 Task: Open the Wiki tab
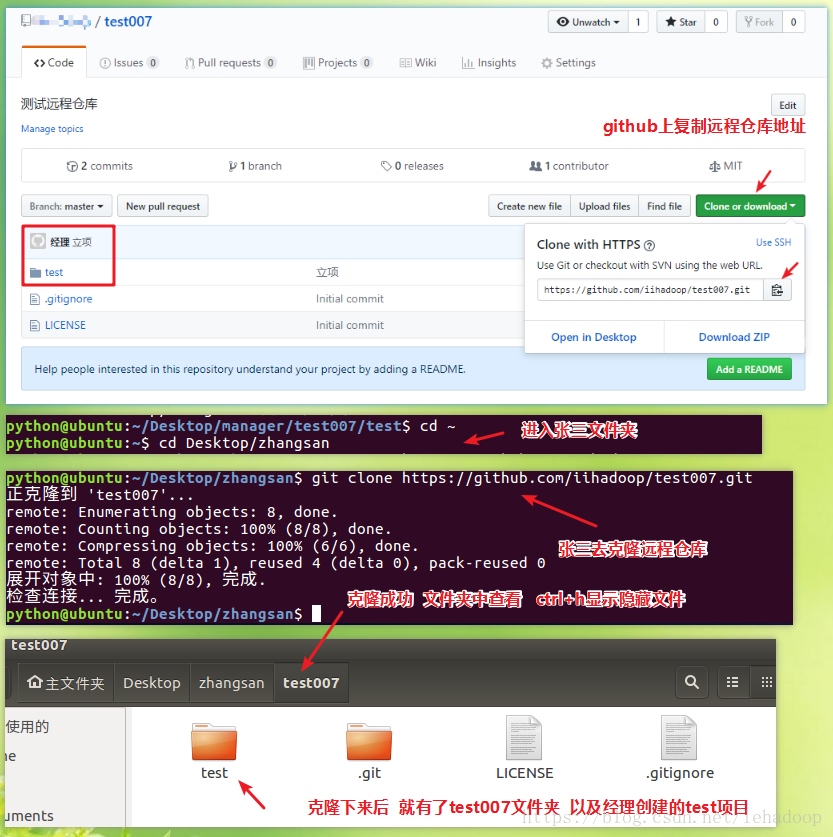point(418,62)
